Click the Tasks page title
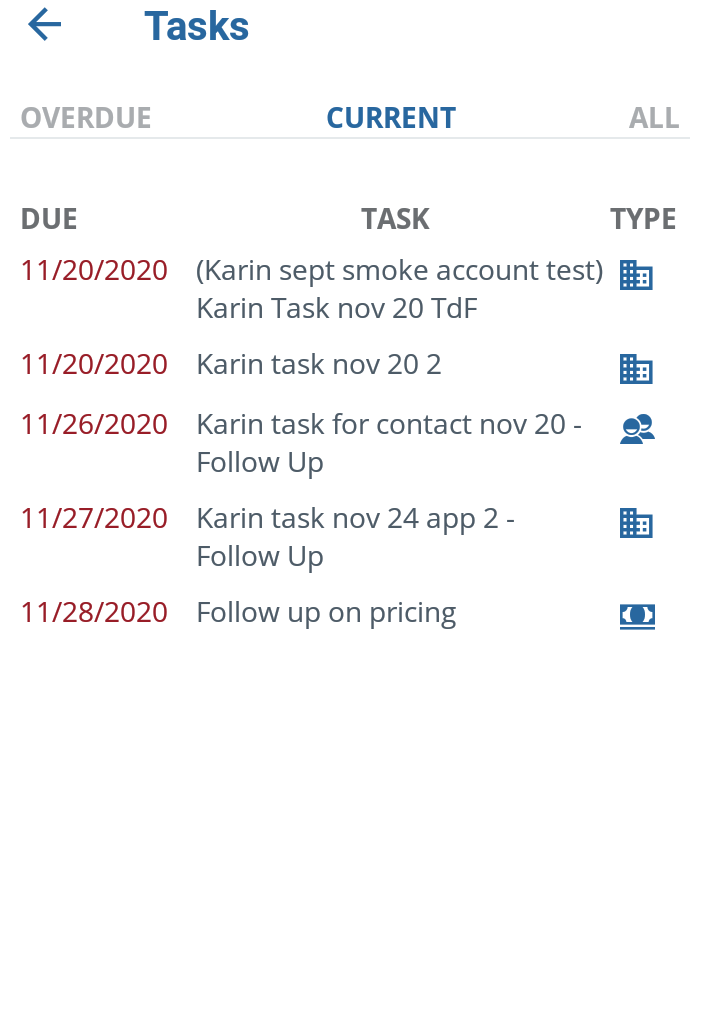Viewport: 720px width, 1020px height. 196,26
